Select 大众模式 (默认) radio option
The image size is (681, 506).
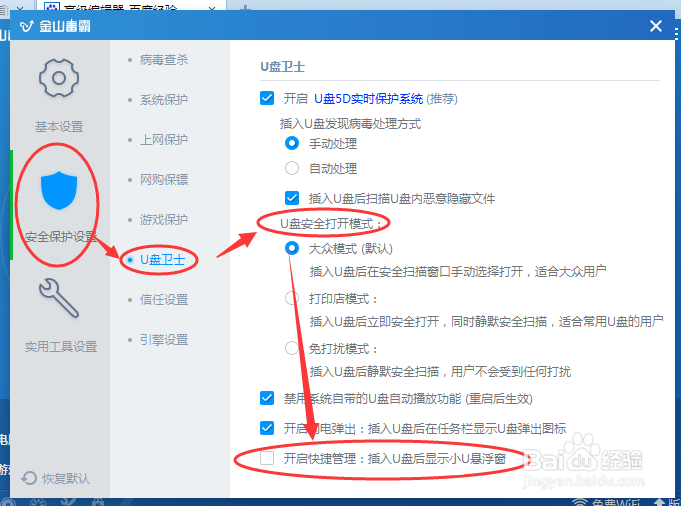[292, 248]
